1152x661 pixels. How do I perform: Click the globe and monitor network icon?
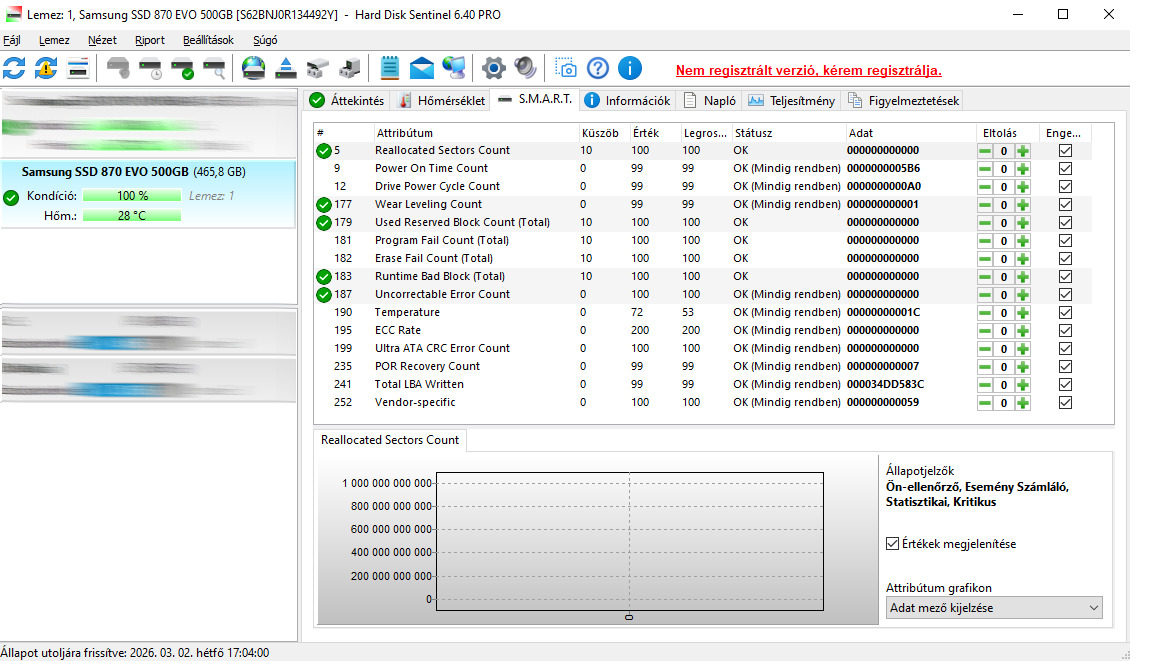click(454, 68)
